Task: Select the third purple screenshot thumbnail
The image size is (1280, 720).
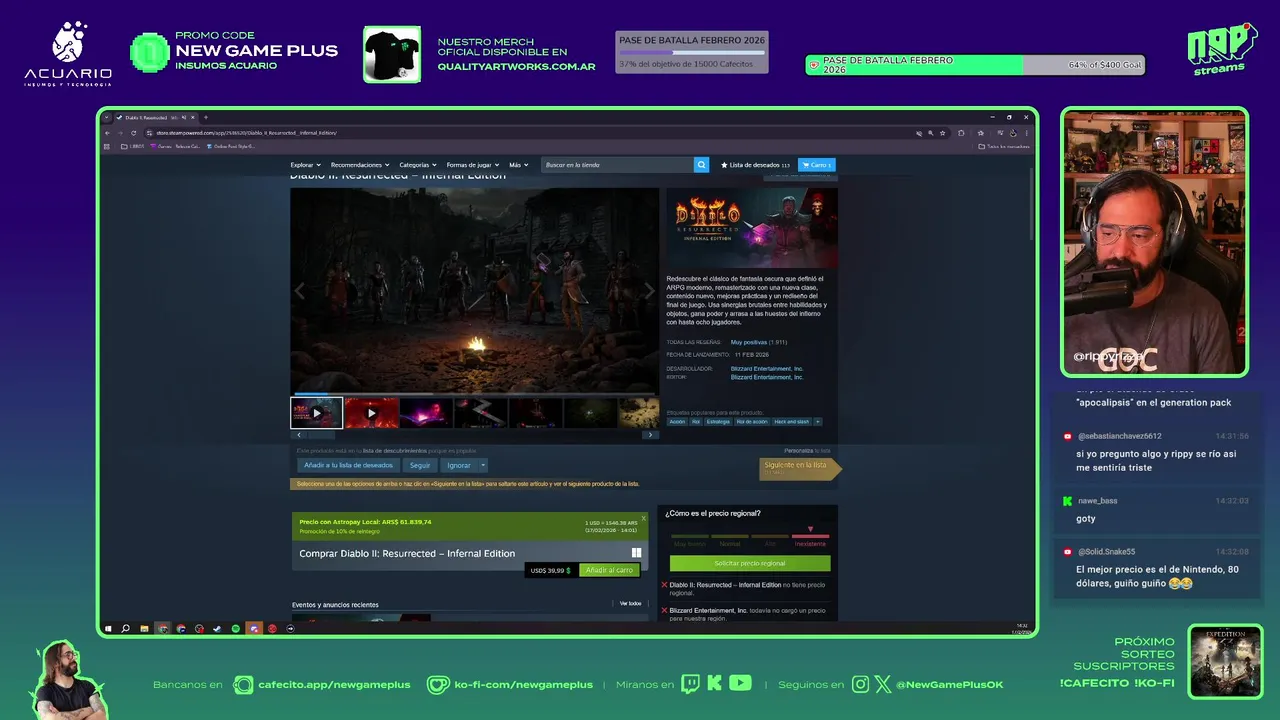Action: [426, 413]
